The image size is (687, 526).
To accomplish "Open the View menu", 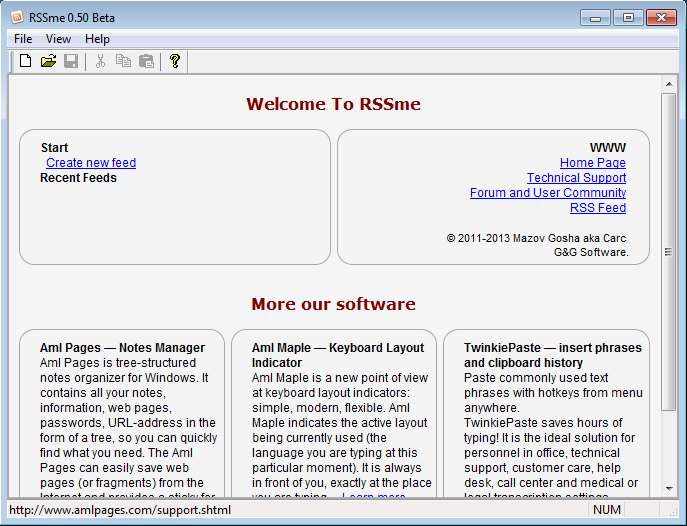I will tap(58, 39).
